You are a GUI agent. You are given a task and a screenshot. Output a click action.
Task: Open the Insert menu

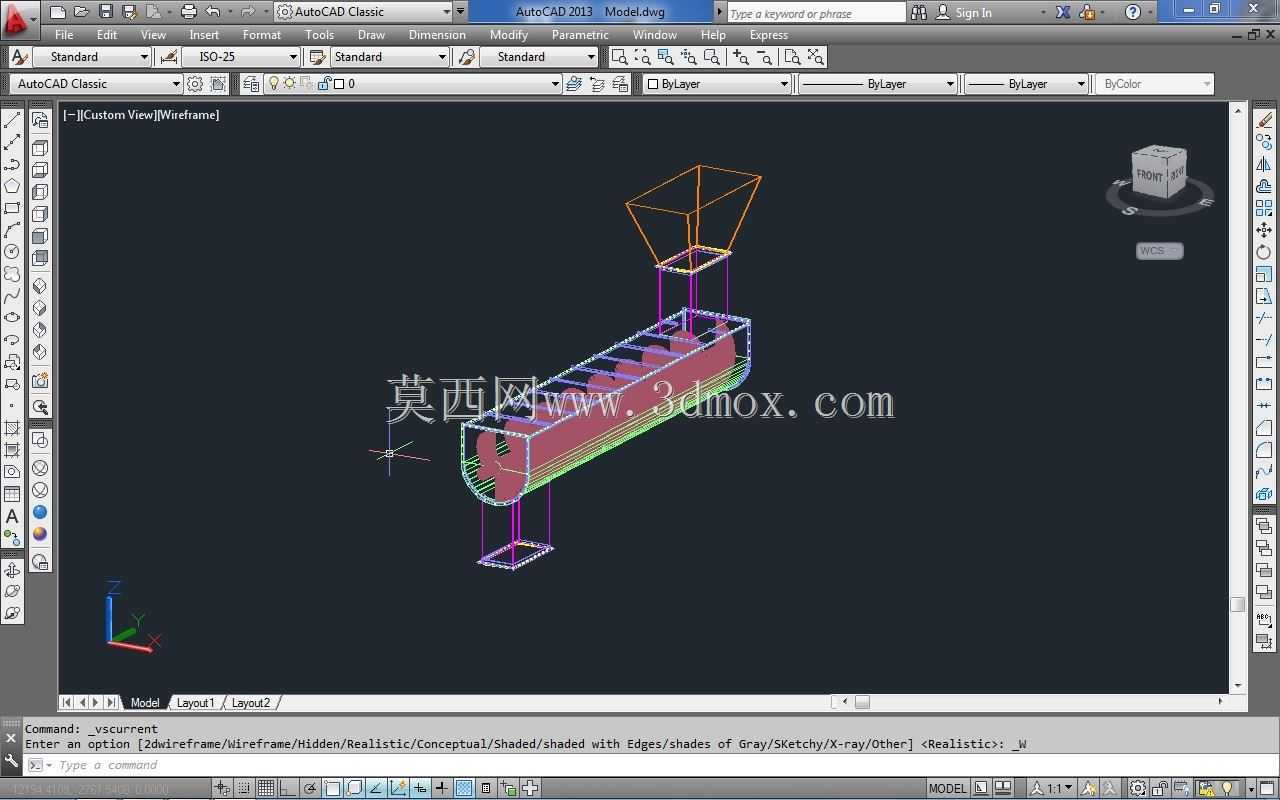coord(204,35)
